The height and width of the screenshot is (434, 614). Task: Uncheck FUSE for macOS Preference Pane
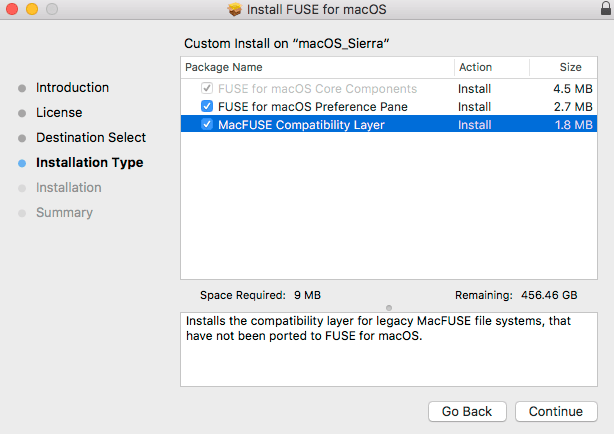click(x=207, y=107)
